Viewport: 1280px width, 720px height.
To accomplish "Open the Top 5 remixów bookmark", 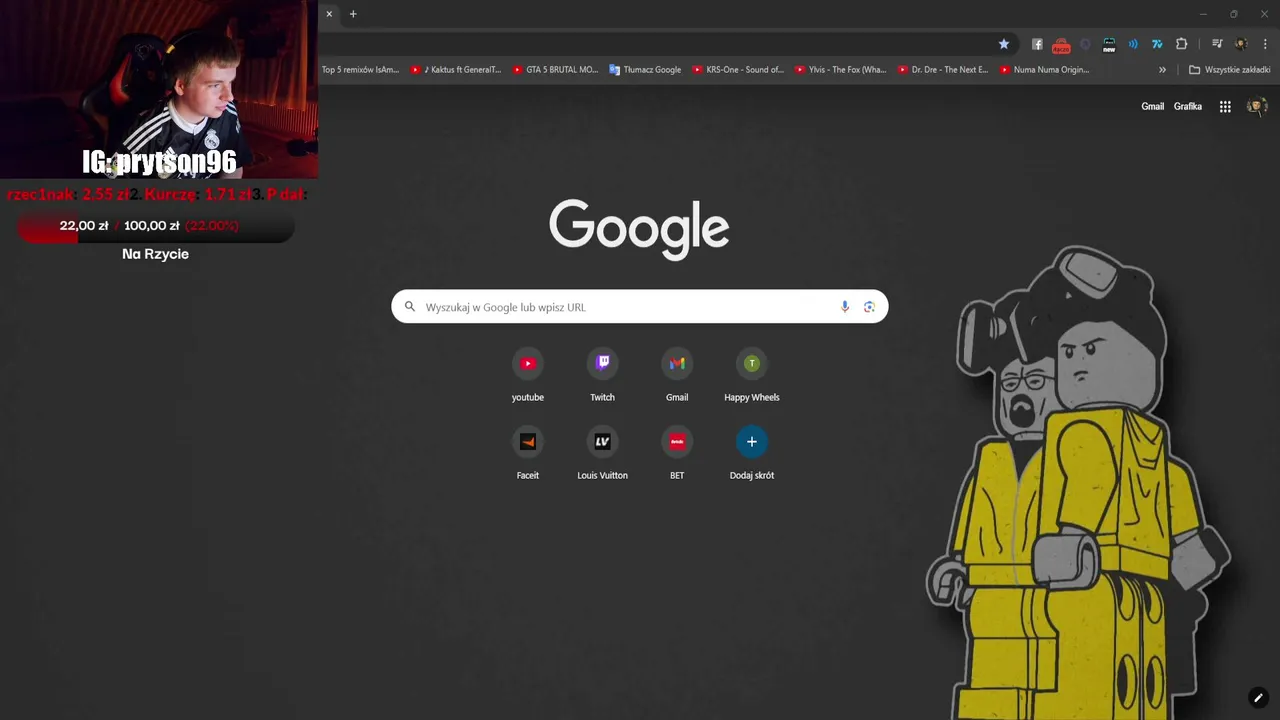I will tap(360, 70).
